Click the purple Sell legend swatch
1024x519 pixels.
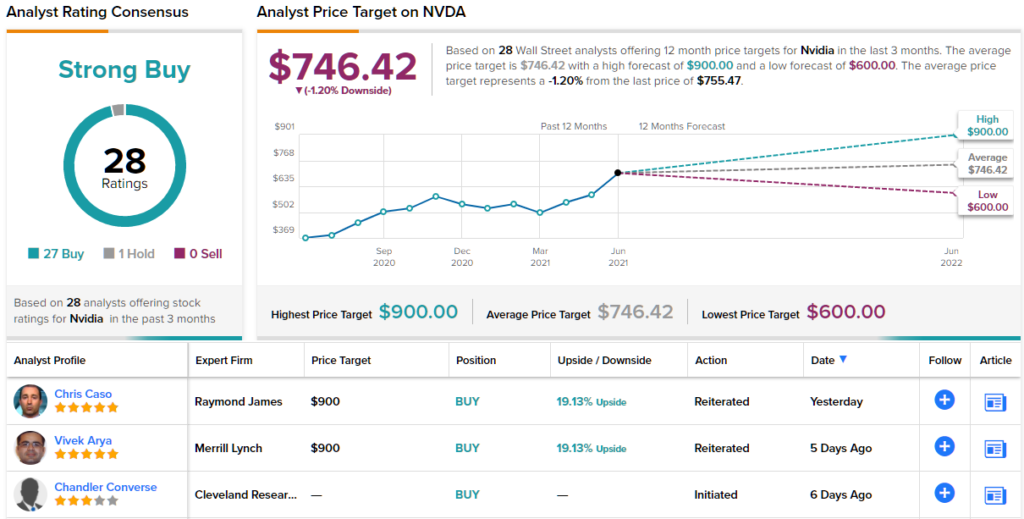pyautogui.click(x=180, y=254)
